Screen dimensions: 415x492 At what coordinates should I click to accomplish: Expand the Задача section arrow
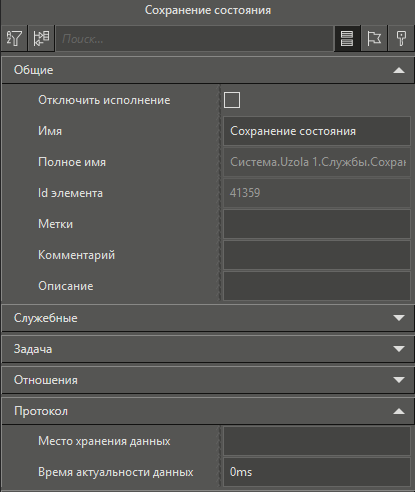click(x=399, y=349)
